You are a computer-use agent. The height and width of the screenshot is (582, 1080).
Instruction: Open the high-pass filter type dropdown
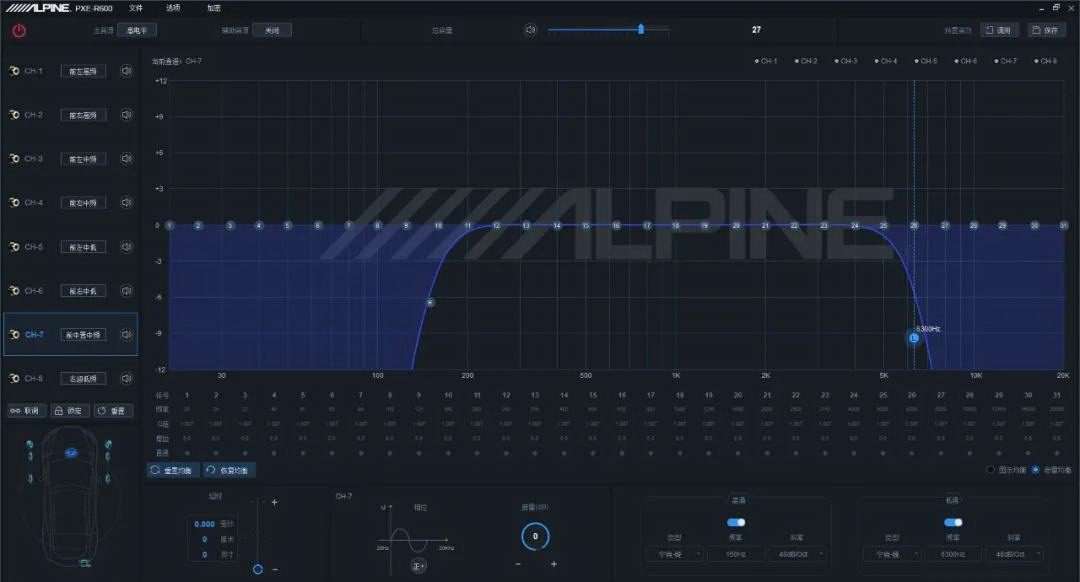pyautogui.click(x=674, y=554)
